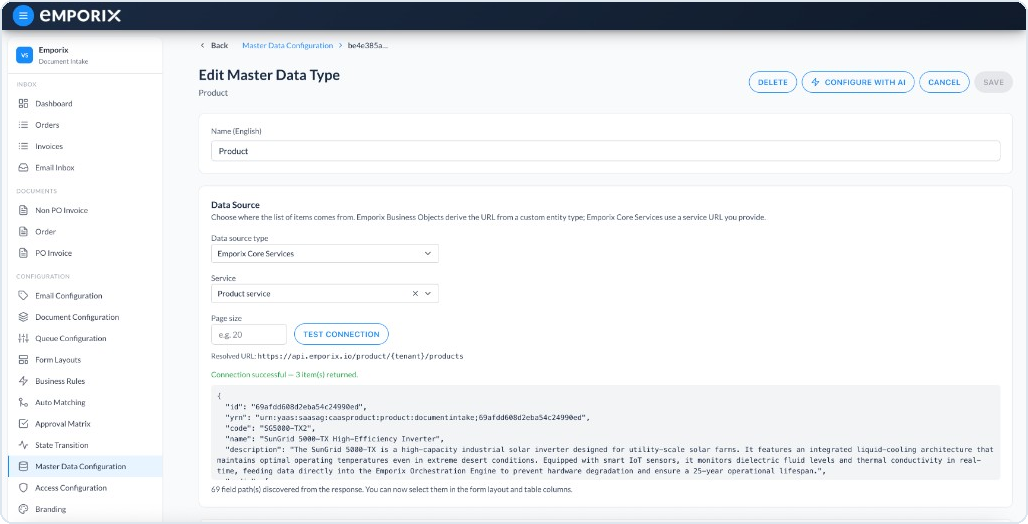Click the Form Layouts icon

[x=23, y=360]
